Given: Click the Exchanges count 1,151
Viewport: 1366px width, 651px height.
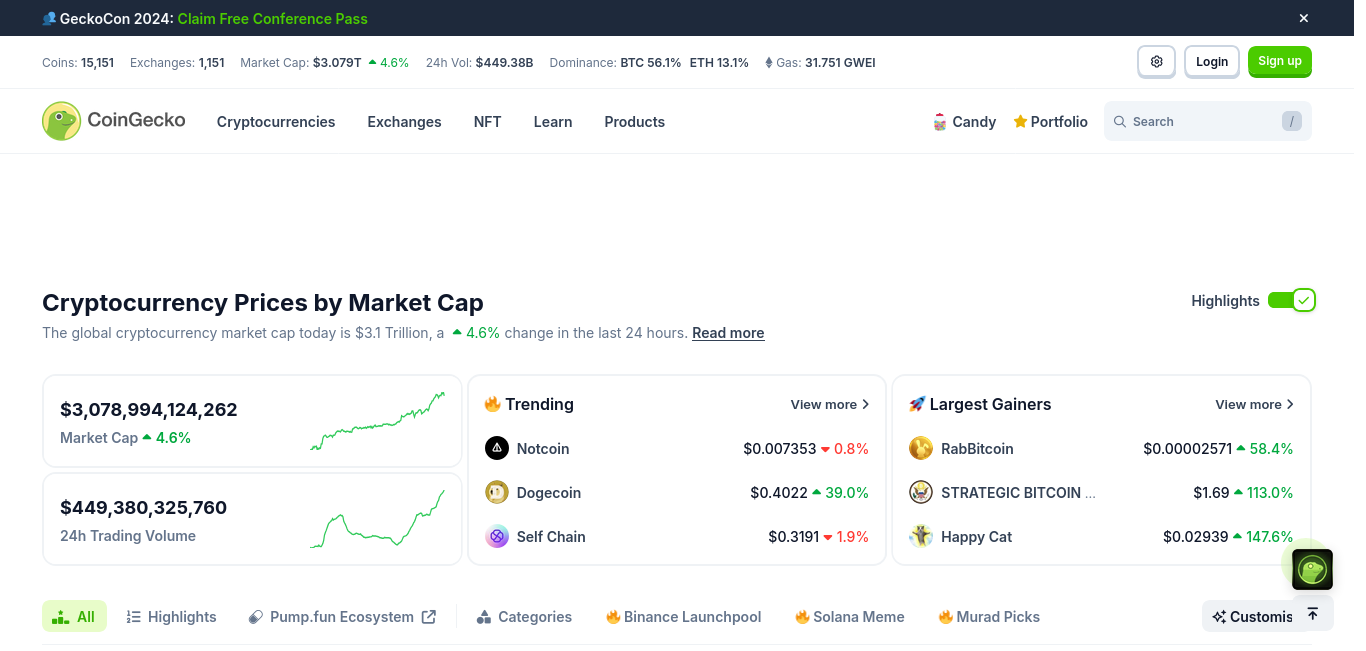Looking at the screenshot, I should [211, 62].
